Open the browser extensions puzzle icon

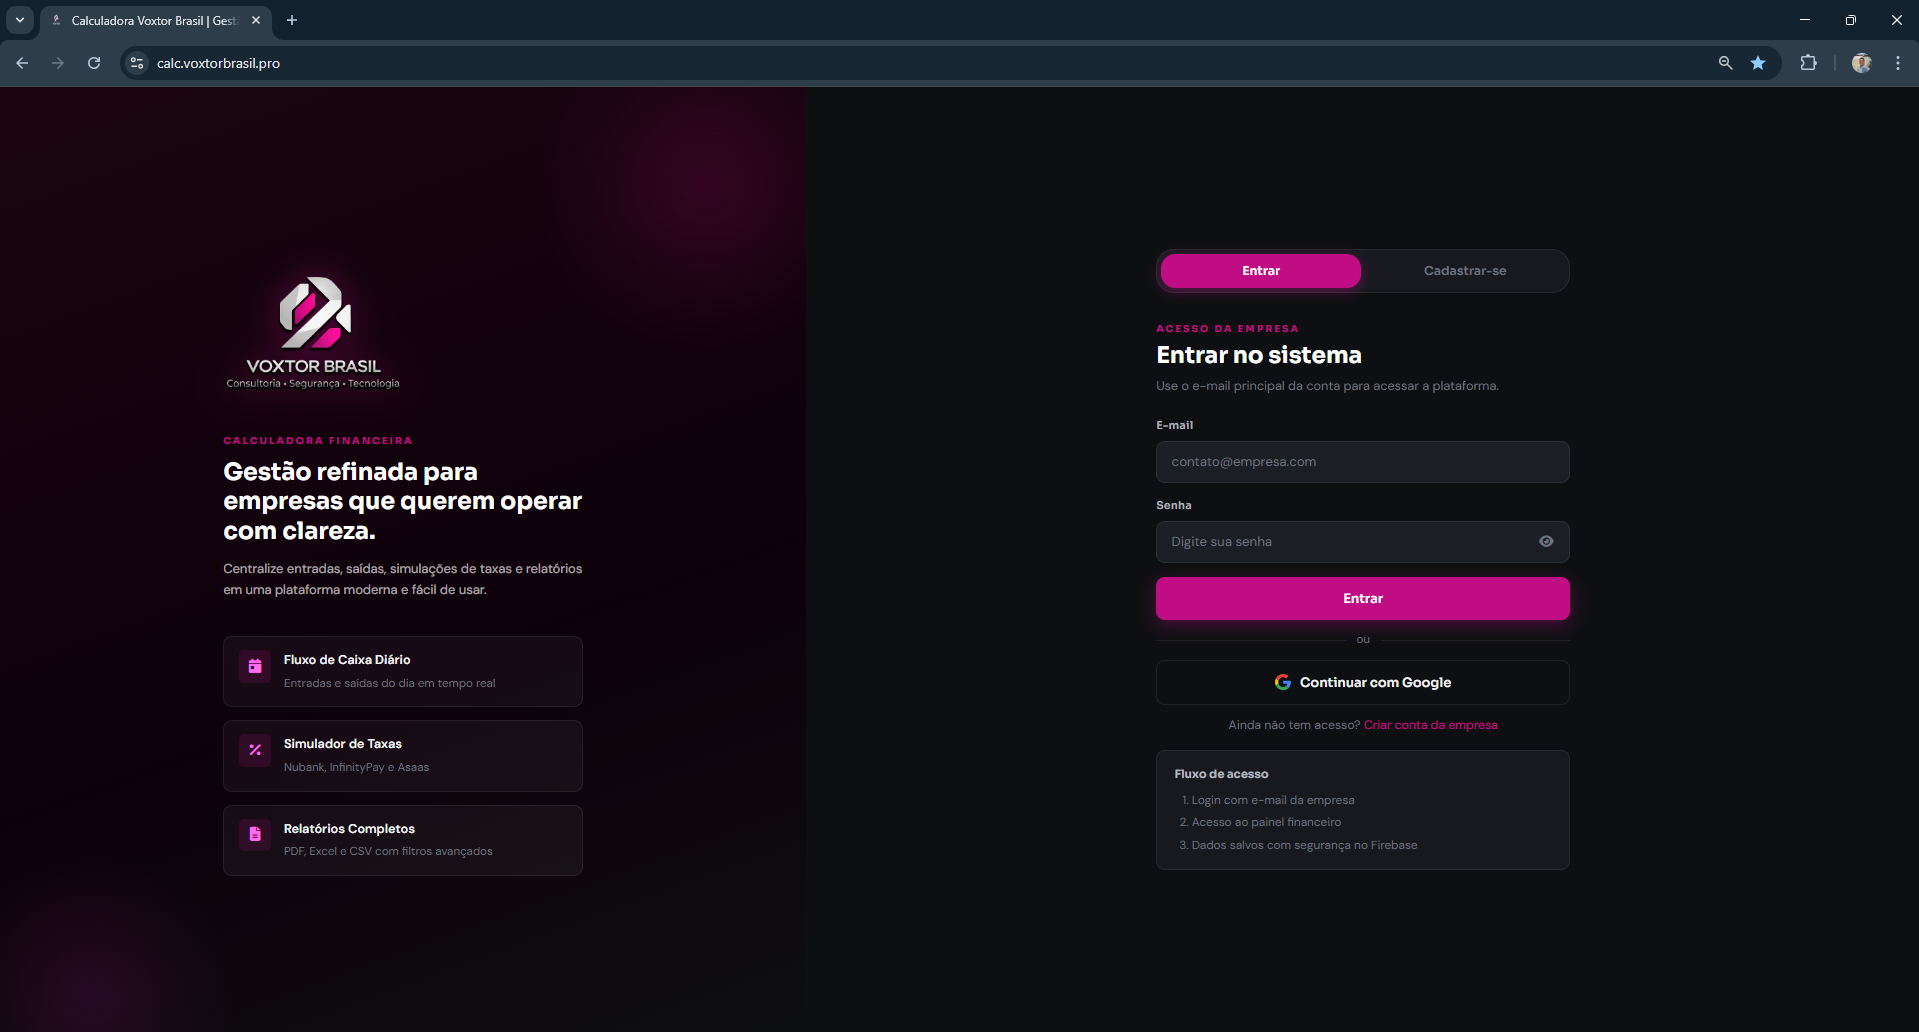click(x=1809, y=63)
